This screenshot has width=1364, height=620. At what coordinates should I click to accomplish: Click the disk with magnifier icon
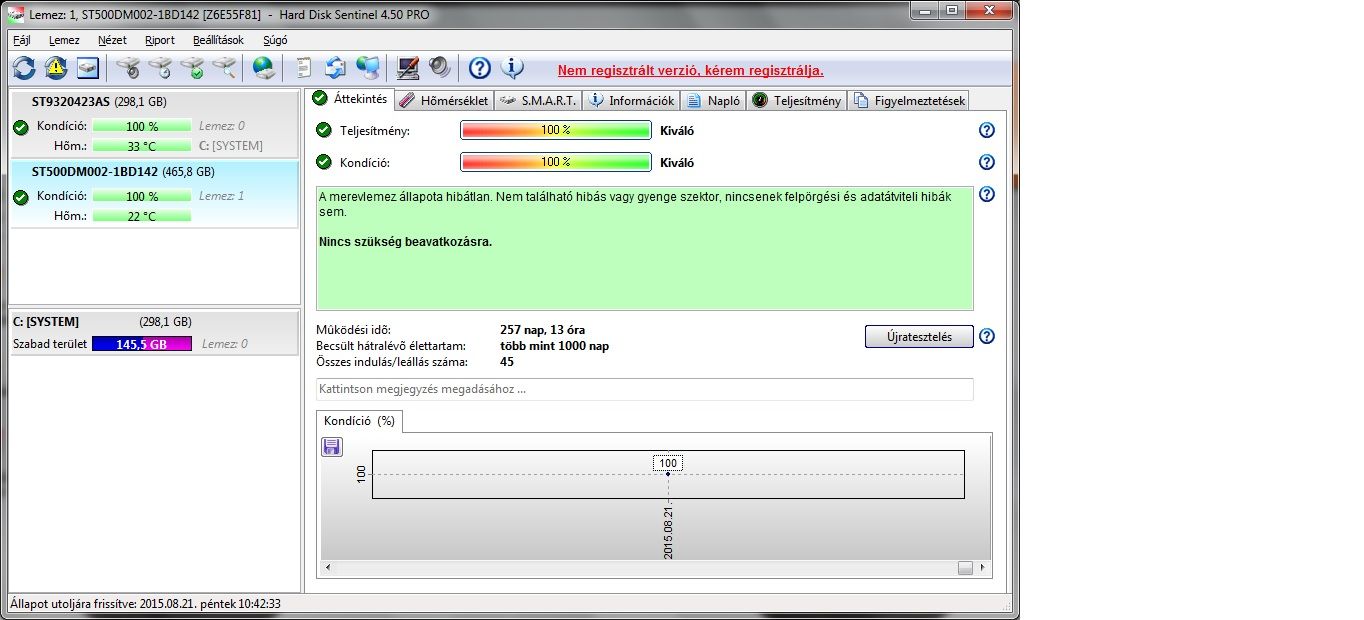pos(224,68)
